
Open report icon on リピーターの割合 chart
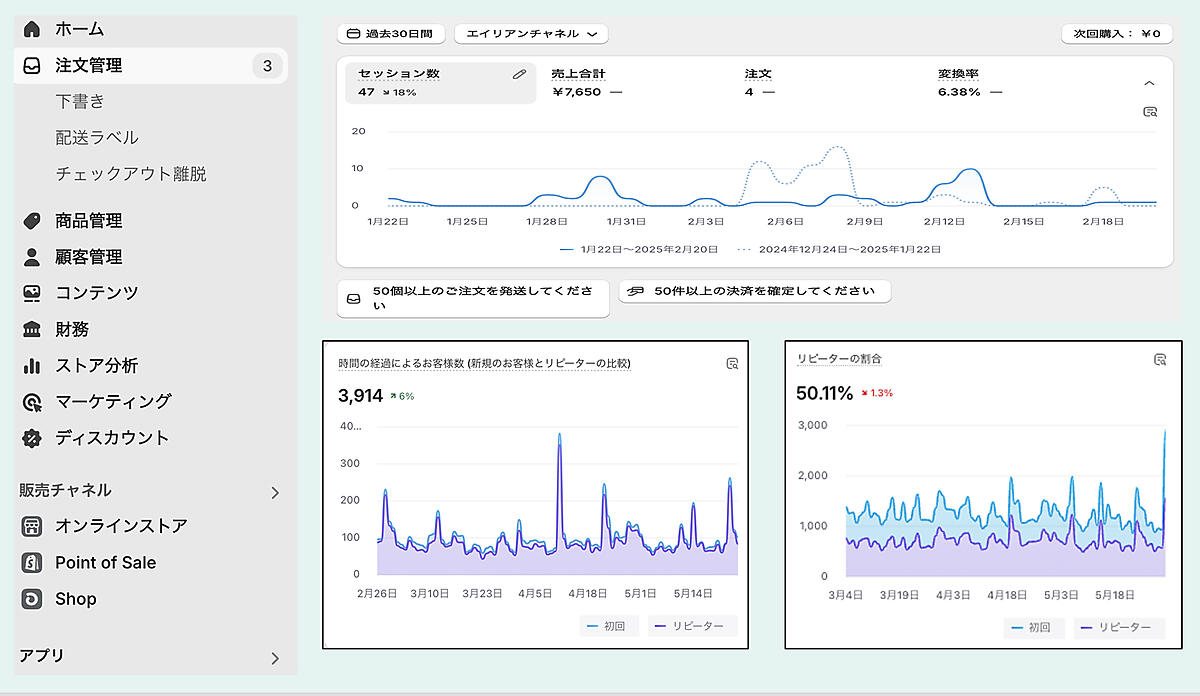pos(1160,359)
